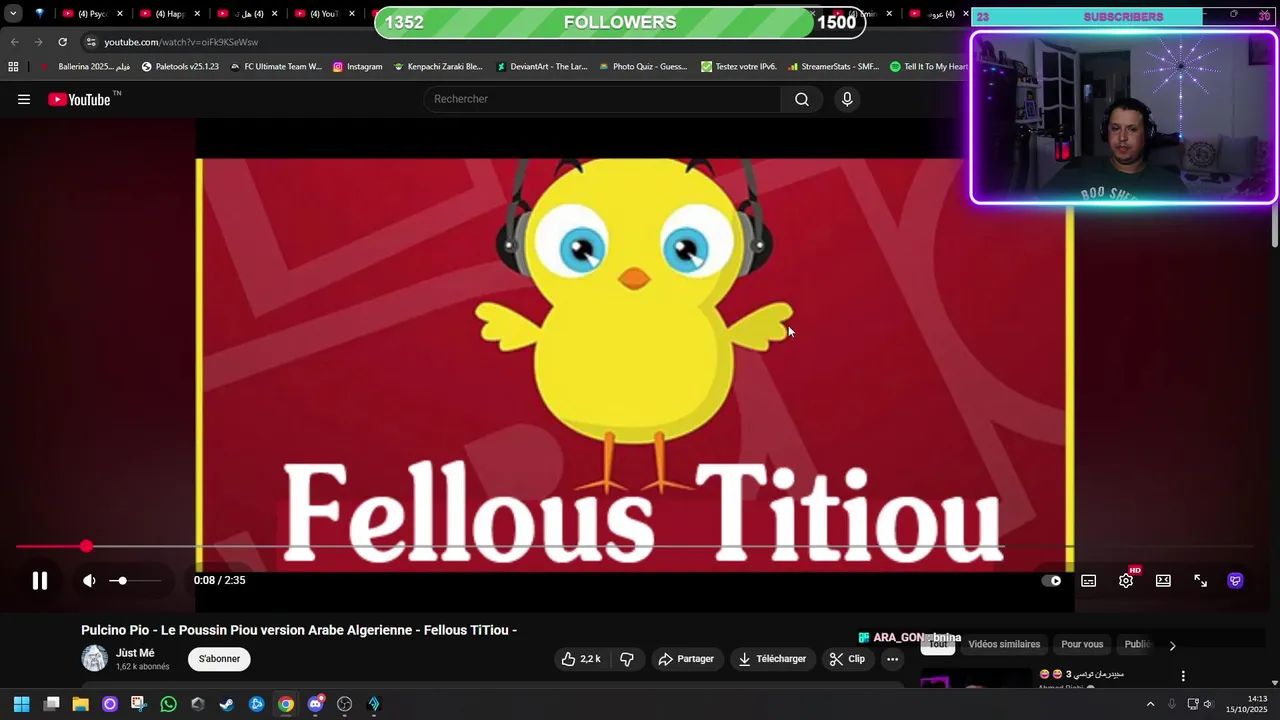This screenshot has width=1280, height=720.
Task: Adjust the player volume slider
Action: (135, 580)
